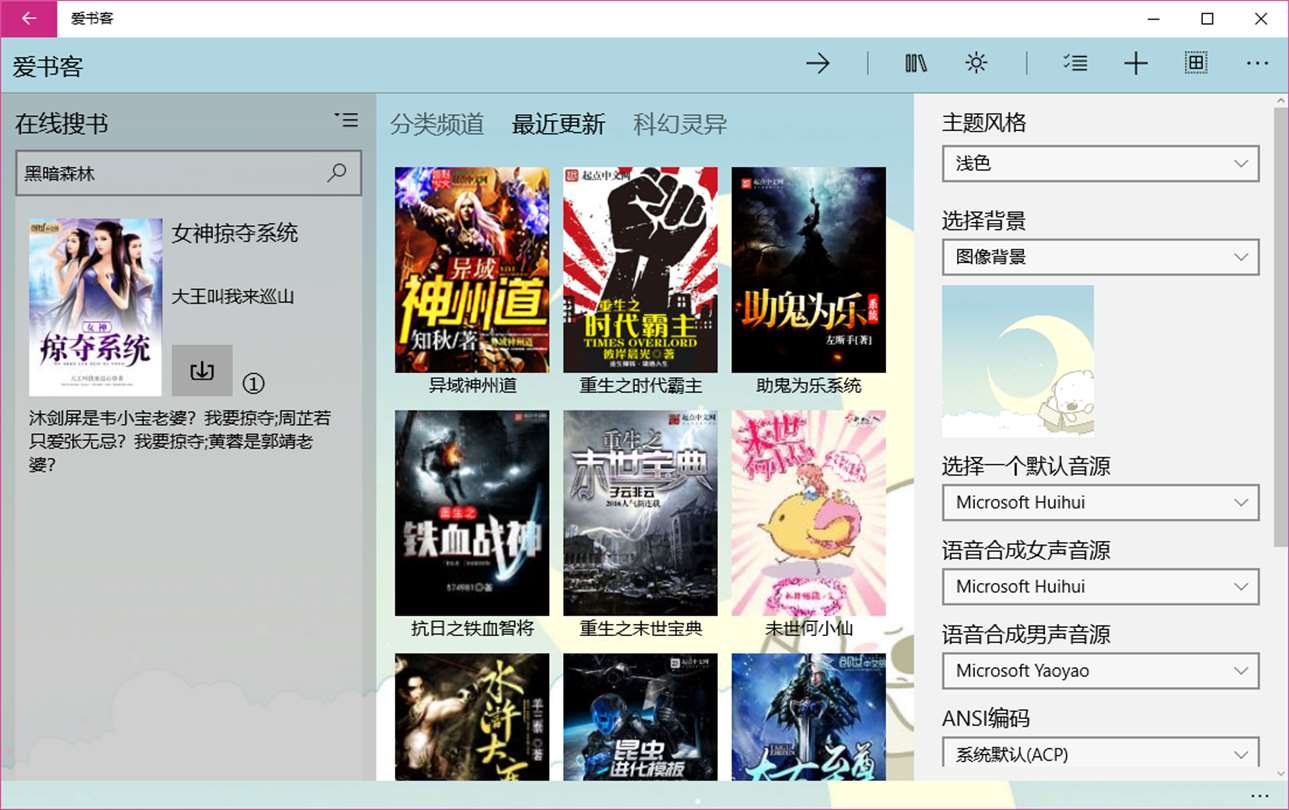
Task: Click the 末世何小仙 title label
Action: coord(809,628)
